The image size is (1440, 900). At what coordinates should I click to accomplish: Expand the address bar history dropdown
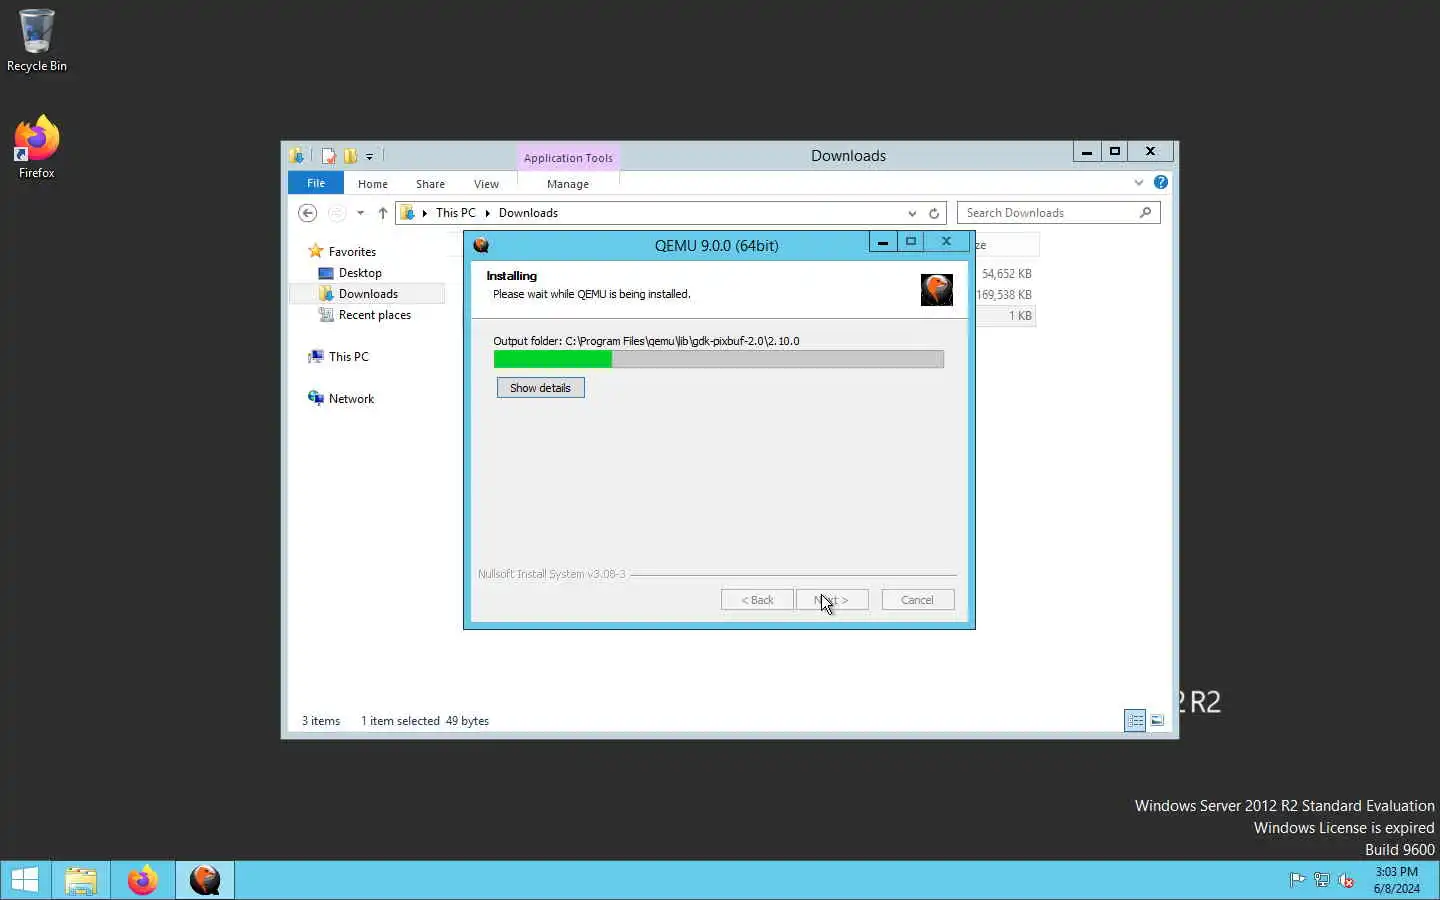[912, 213]
